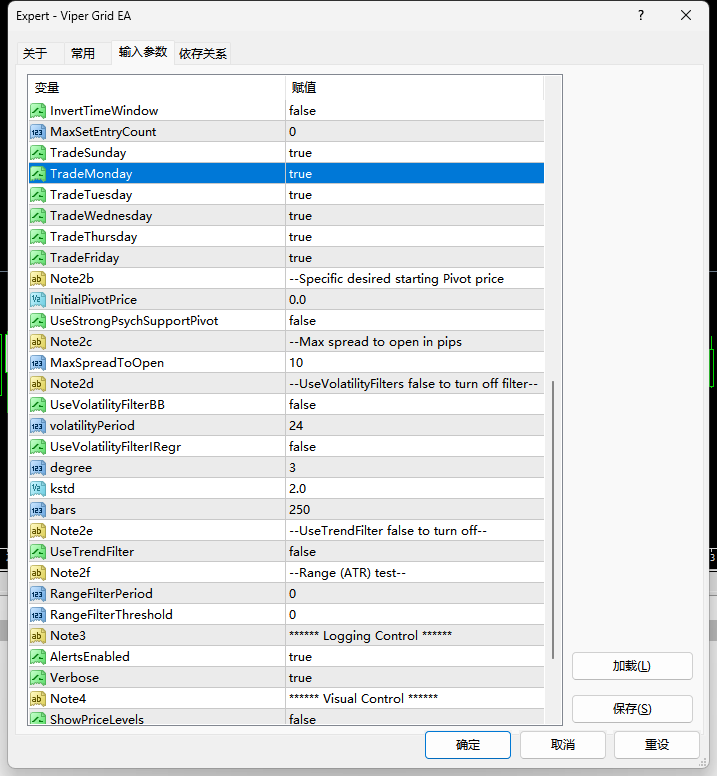Image resolution: width=717 pixels, height=776 pixels.
Task: Select the Note2d UseVolatilityFilters note text
Action: coord(413,384)
